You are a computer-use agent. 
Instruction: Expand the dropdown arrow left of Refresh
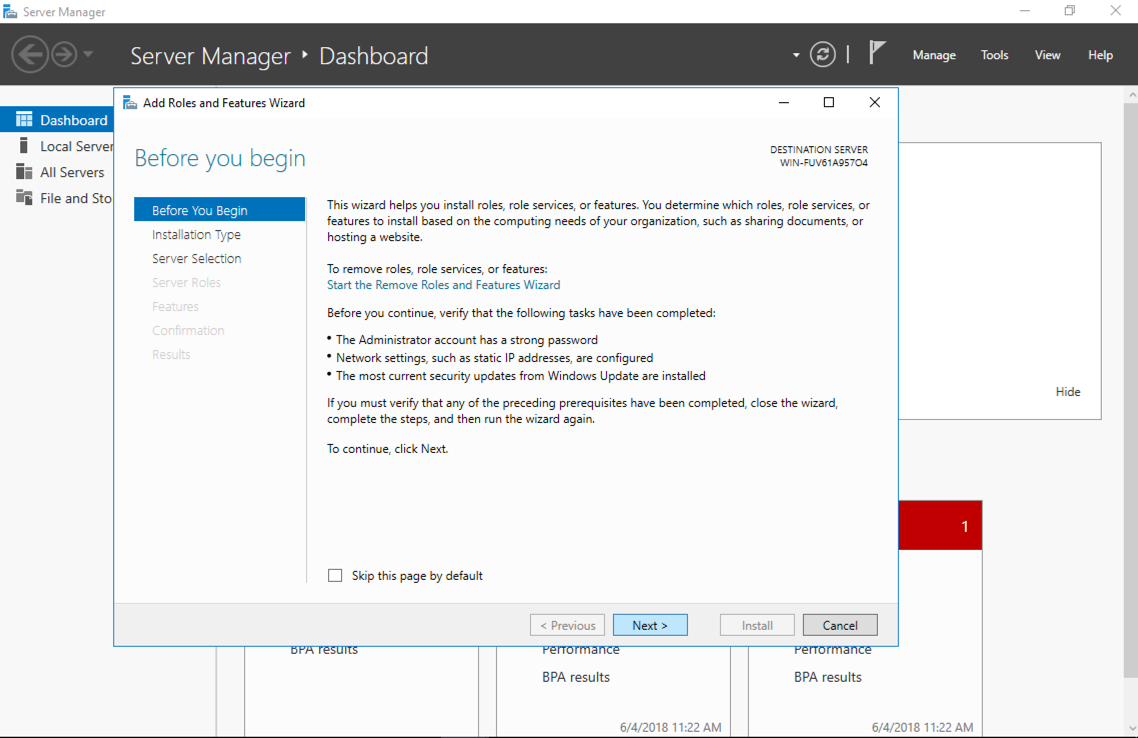pos(796,55)
